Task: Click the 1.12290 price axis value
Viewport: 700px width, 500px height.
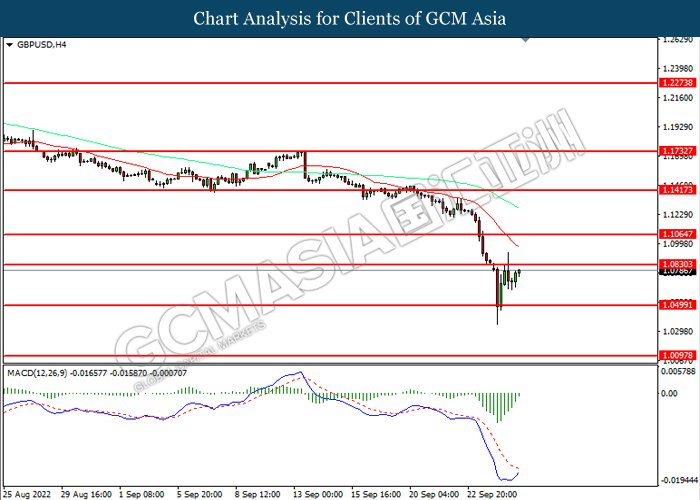Action: [x=678, y=215]
